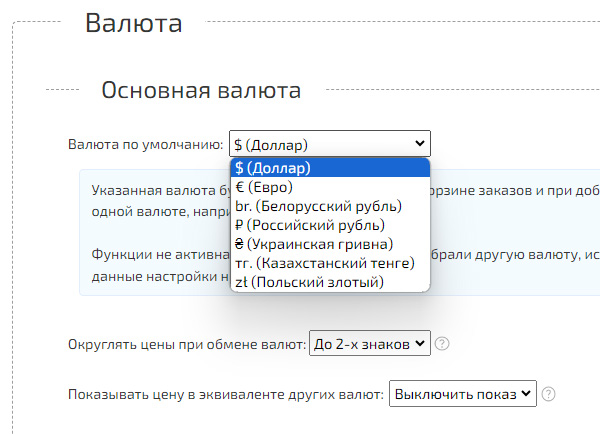Click 'Показывать цену в эквиваленте' label
This screenshot has height=434, width=600.
click(225, 394)
